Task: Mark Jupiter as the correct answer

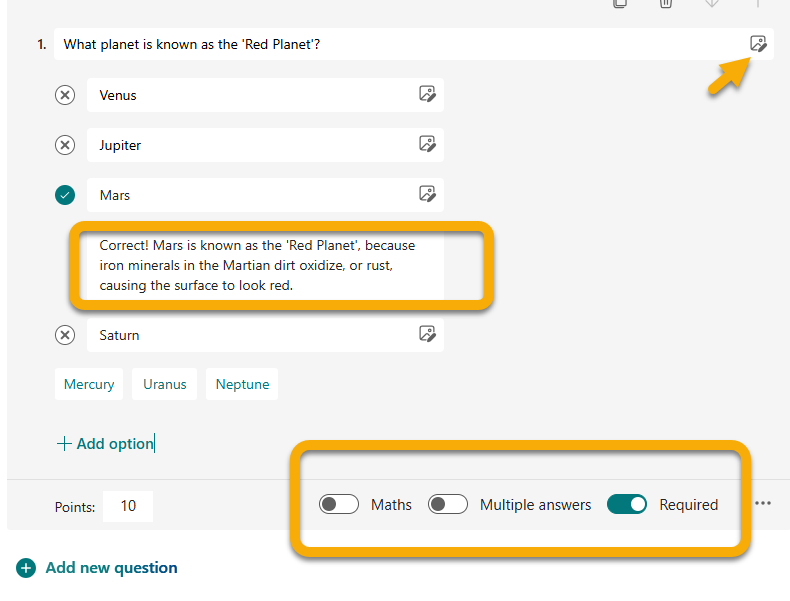Action: coord(65,145)
